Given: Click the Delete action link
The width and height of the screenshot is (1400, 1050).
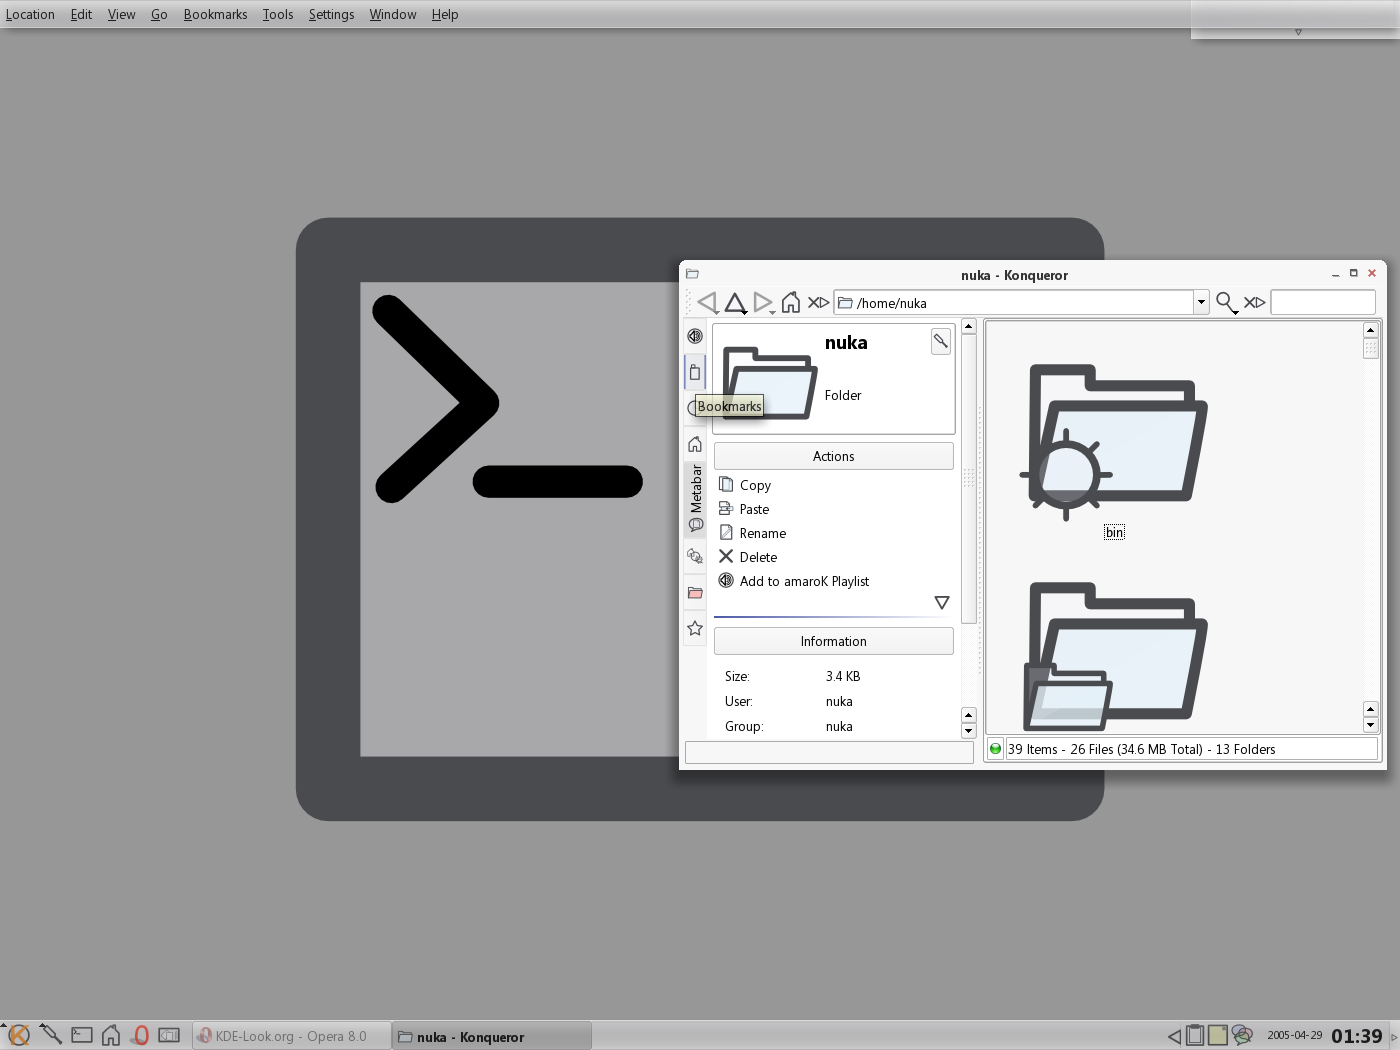Looking at the screenshot, I should [x=758, y=557].
